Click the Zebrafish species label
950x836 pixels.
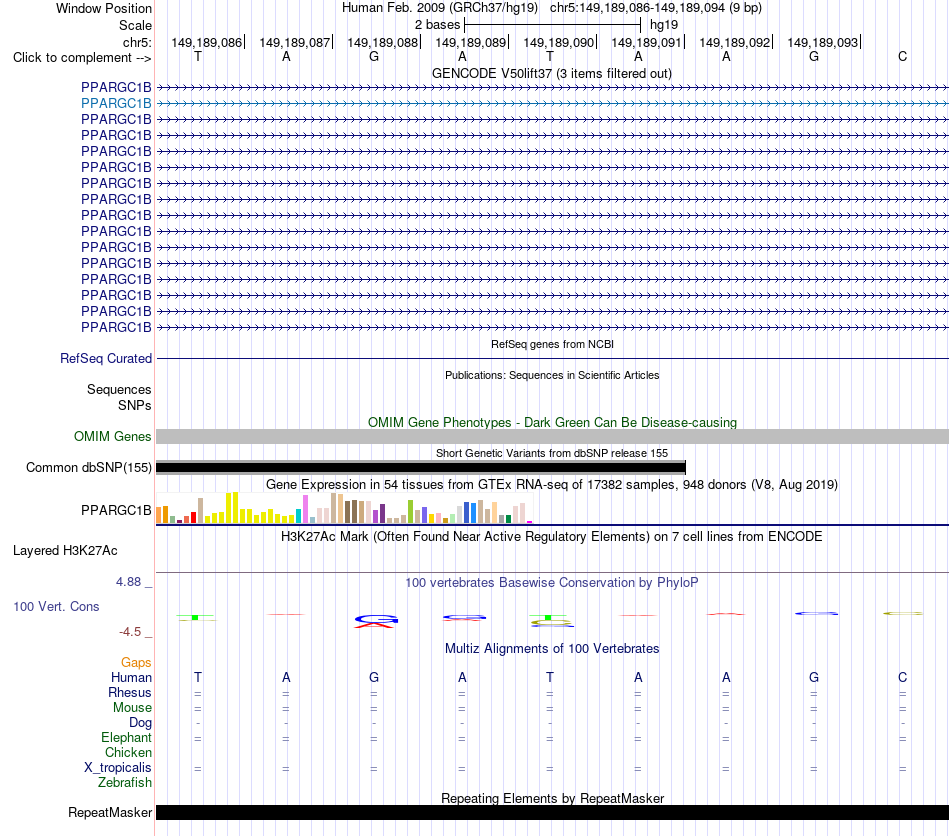125,783
